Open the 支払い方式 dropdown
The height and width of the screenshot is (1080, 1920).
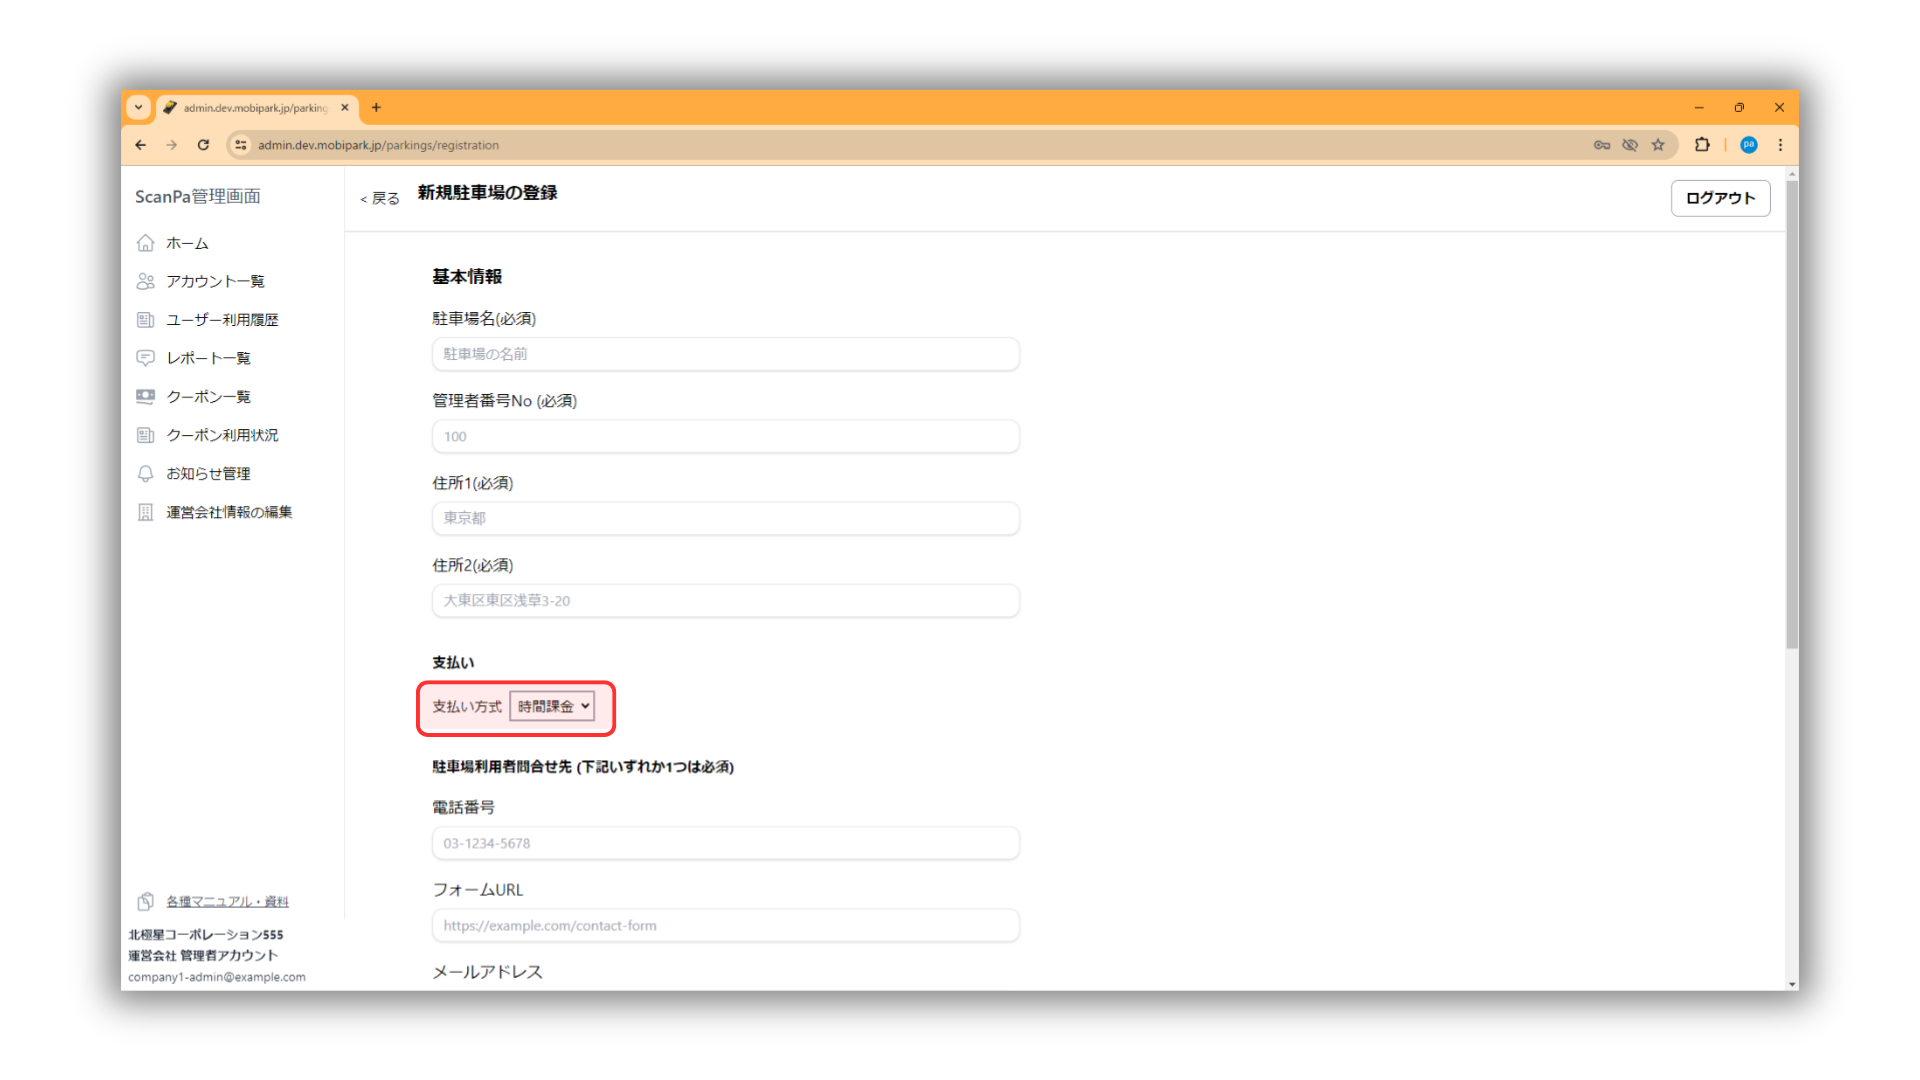tap(552, 707)
